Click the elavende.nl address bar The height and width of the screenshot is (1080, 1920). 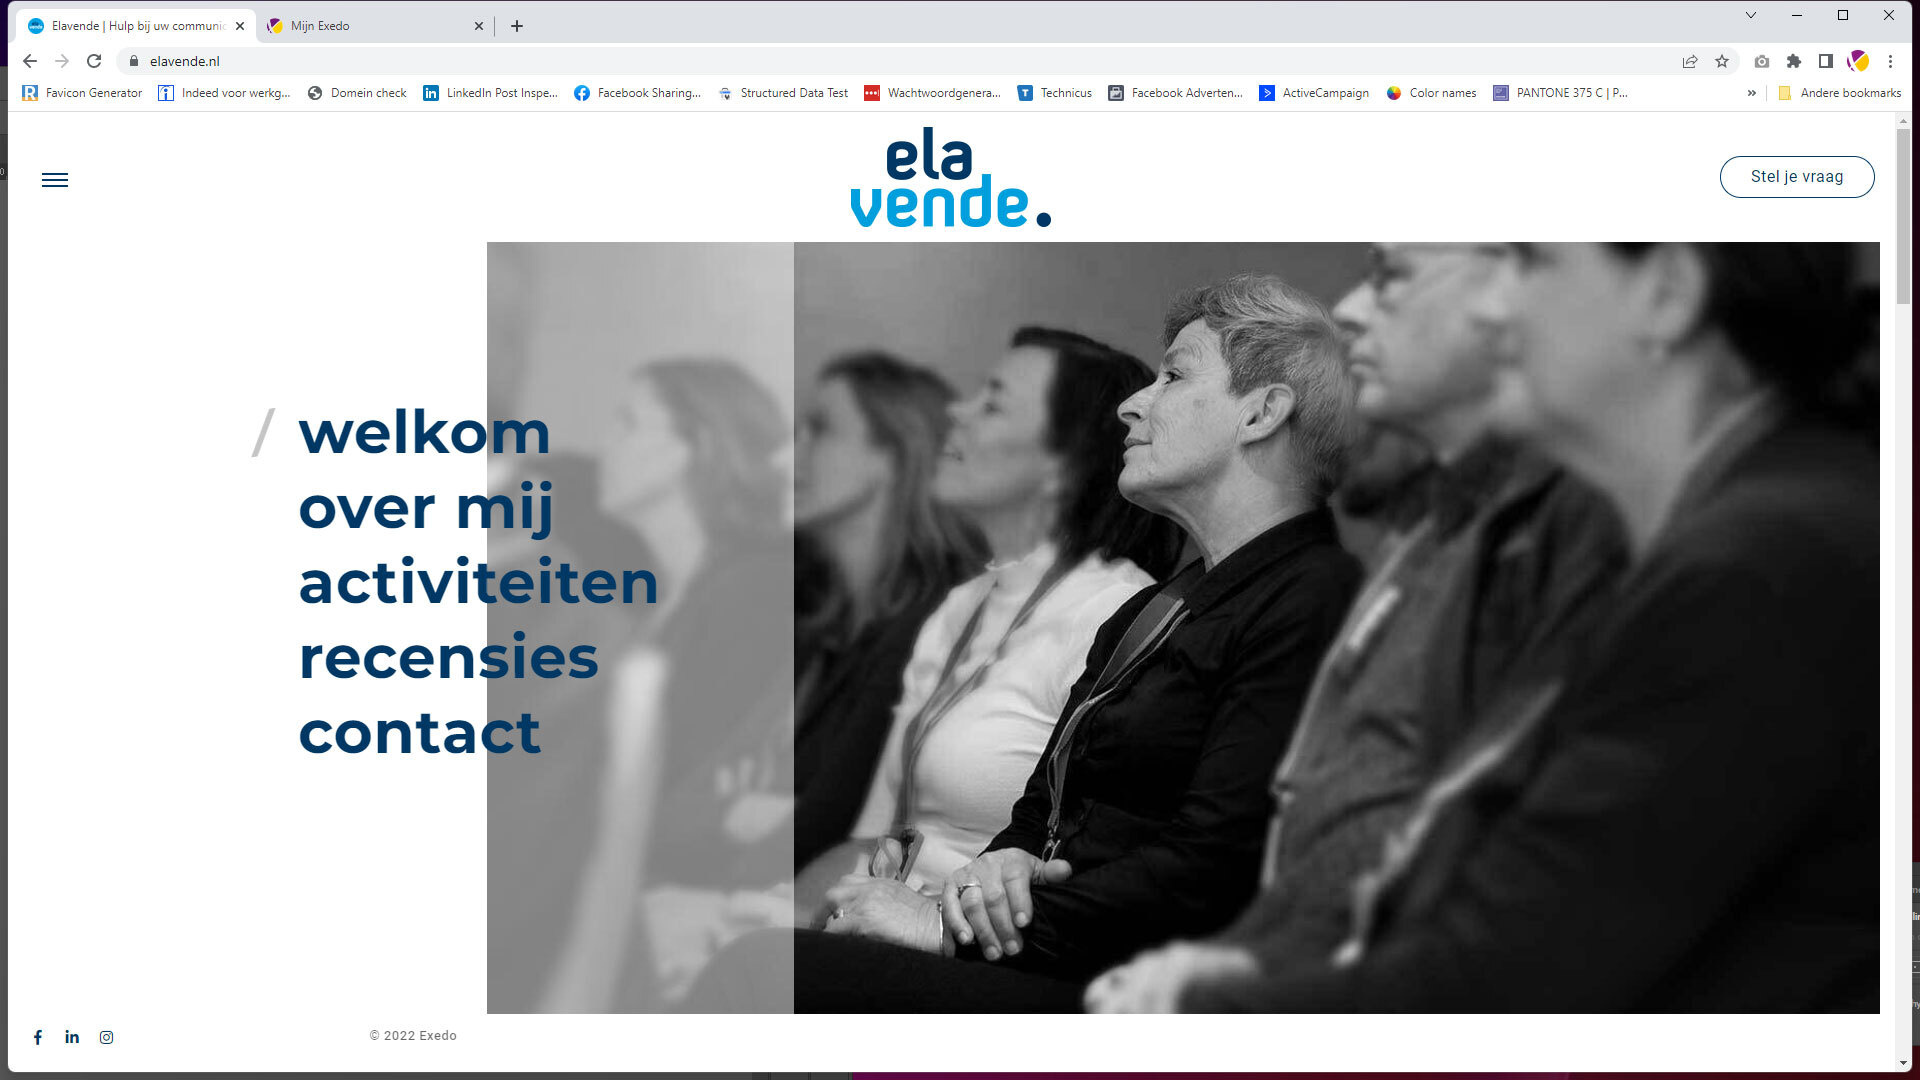(900, 61)
